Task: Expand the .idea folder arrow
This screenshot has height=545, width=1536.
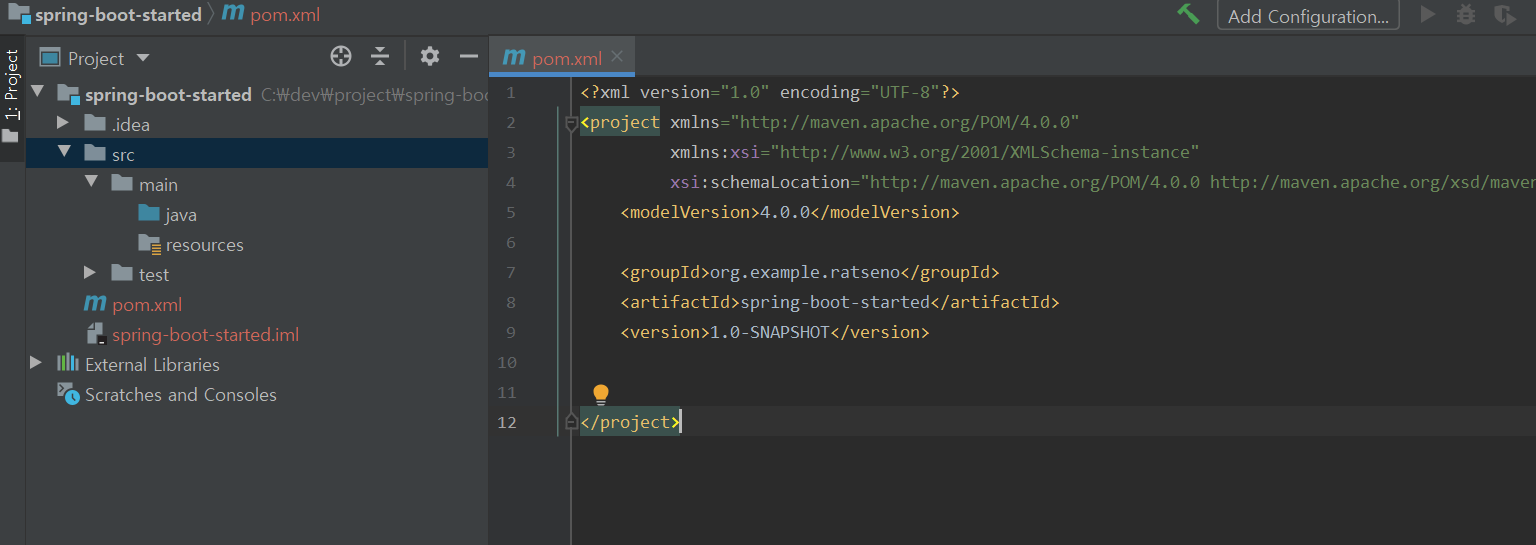Action: tap(63, 123)
